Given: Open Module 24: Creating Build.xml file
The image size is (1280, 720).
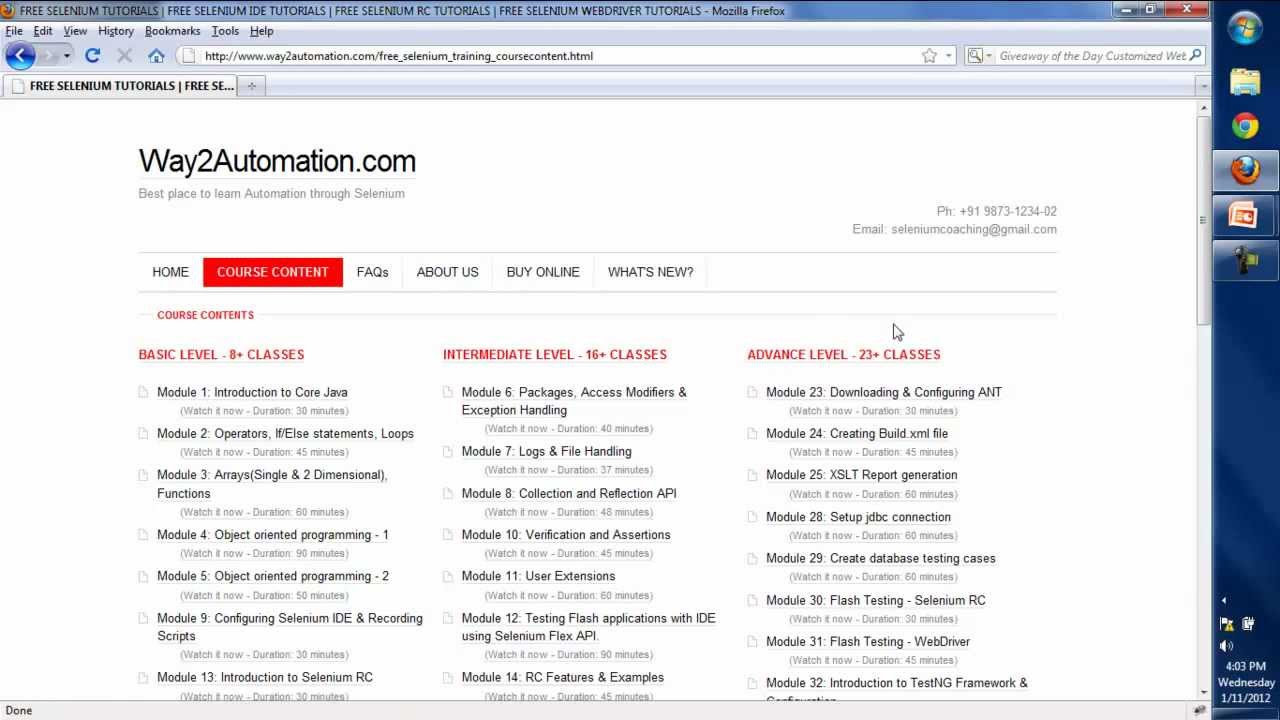Looking at the screenshot, I should click(x=857, y=434).
